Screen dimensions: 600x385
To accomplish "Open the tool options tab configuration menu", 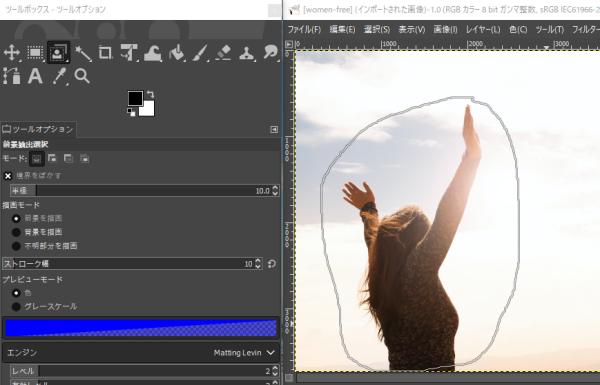I will click(x=274, y=130).
